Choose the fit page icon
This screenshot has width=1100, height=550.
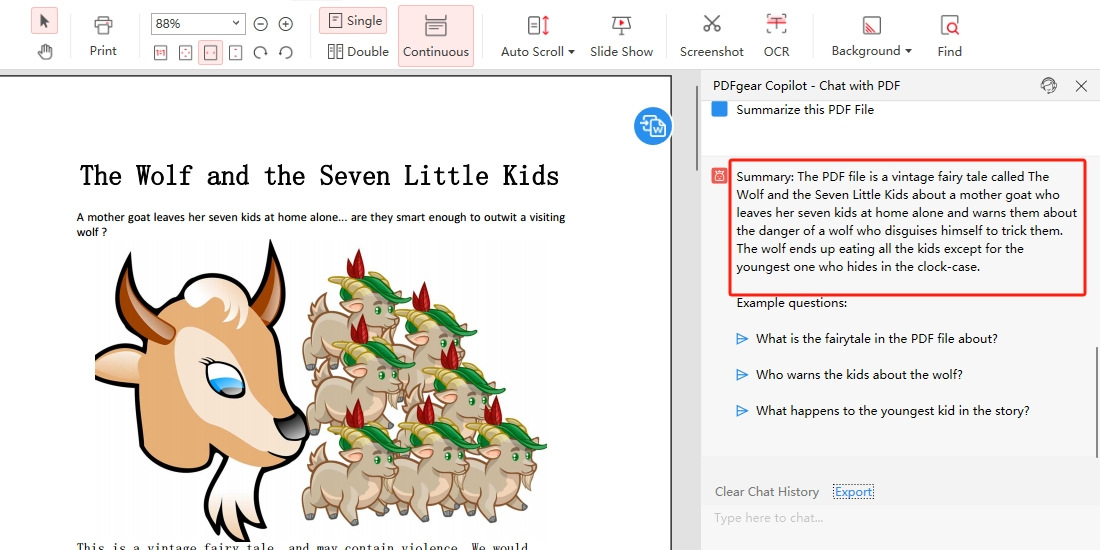[185, 53]
